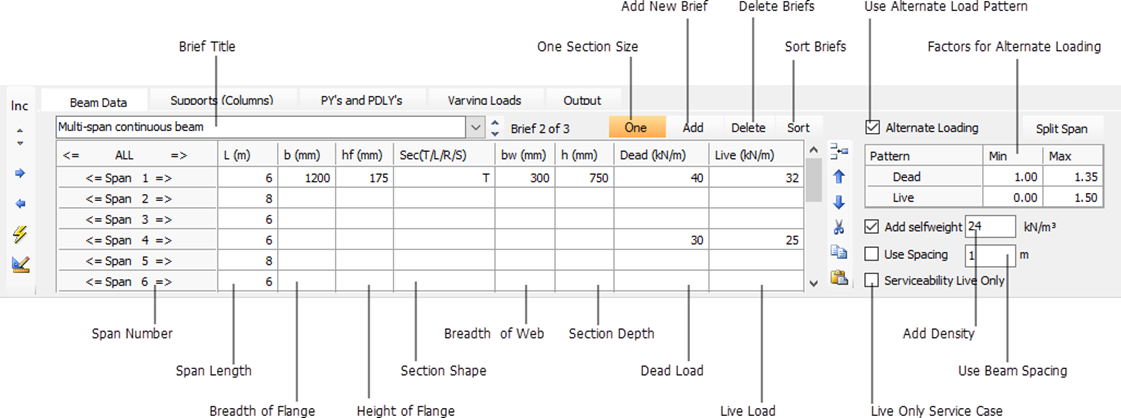
Task: Select the '<= Span 5 =>' row header
Action: pyautogui.click(x=136, y=262)
